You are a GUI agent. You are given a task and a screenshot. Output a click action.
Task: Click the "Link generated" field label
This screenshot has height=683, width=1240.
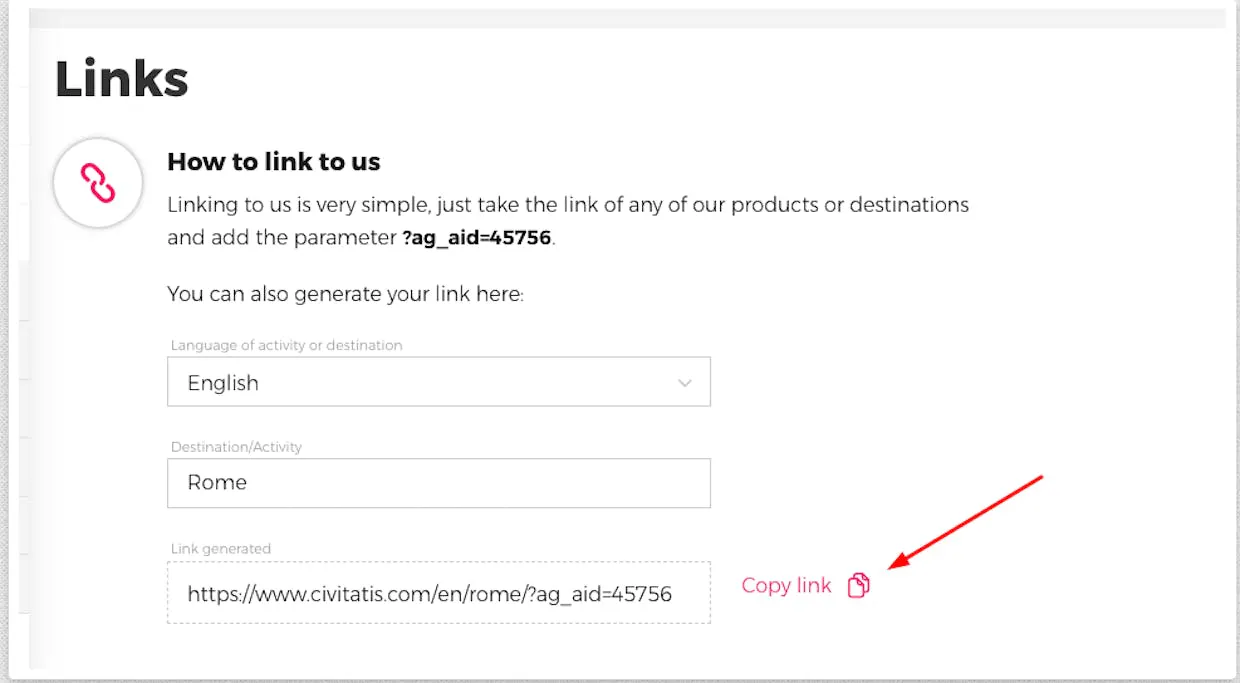tap(220, 548)
